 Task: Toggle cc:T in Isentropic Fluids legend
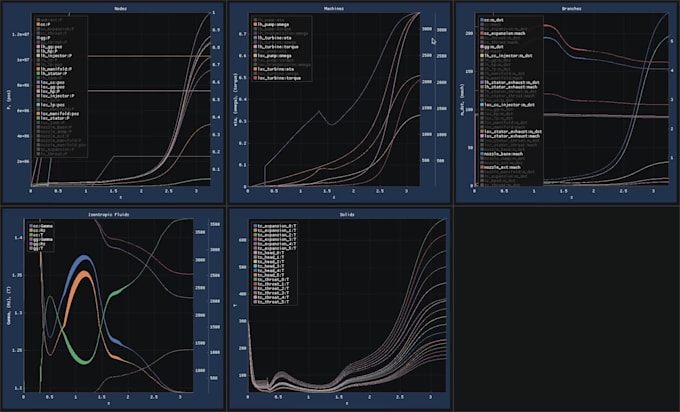click(36, 235)
